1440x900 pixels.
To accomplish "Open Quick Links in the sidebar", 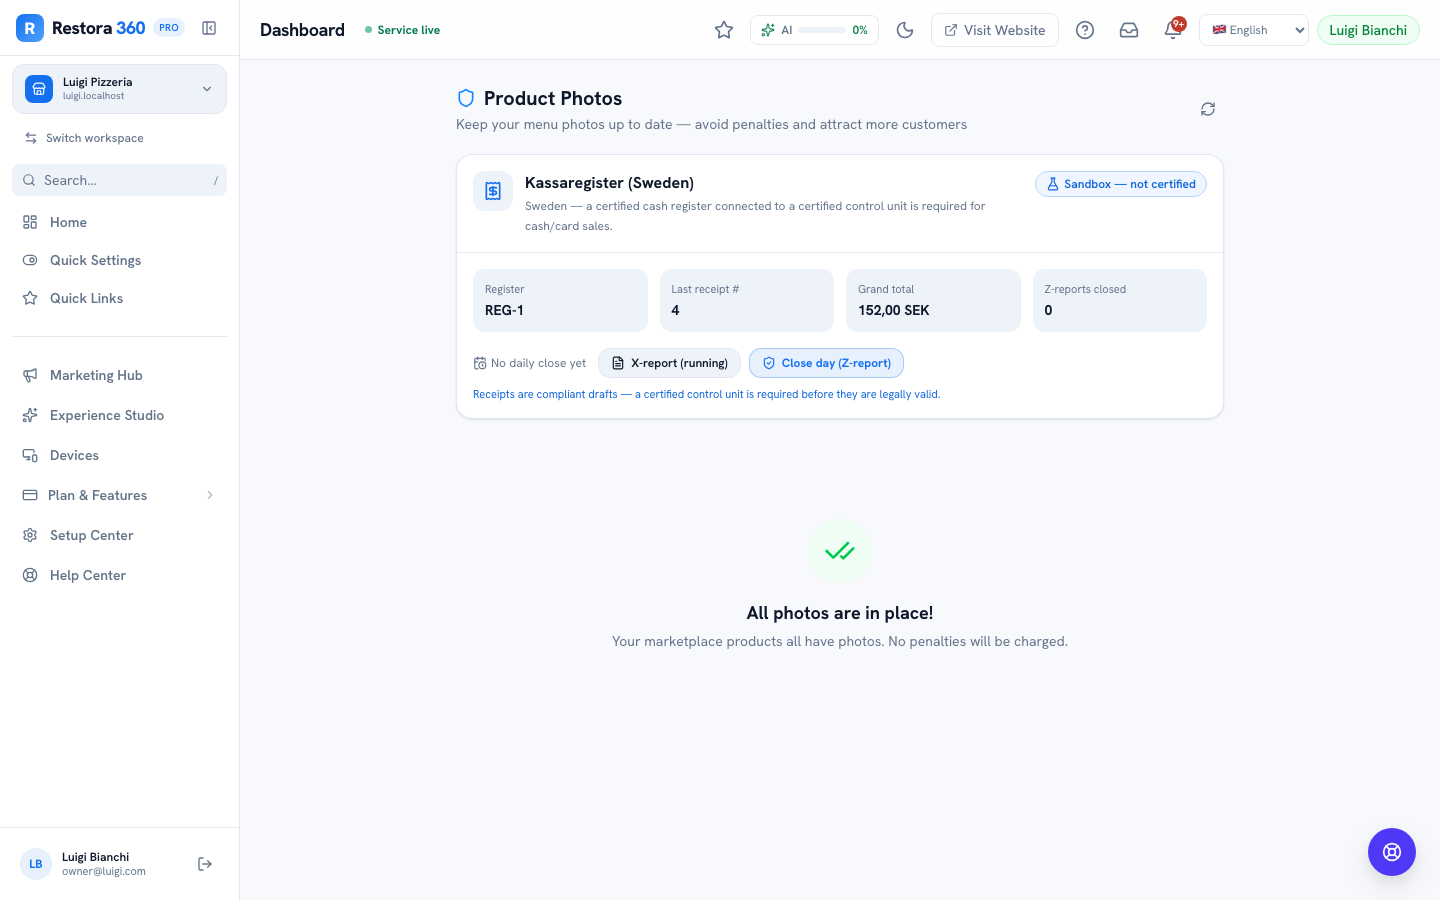I will click(119, 298).
